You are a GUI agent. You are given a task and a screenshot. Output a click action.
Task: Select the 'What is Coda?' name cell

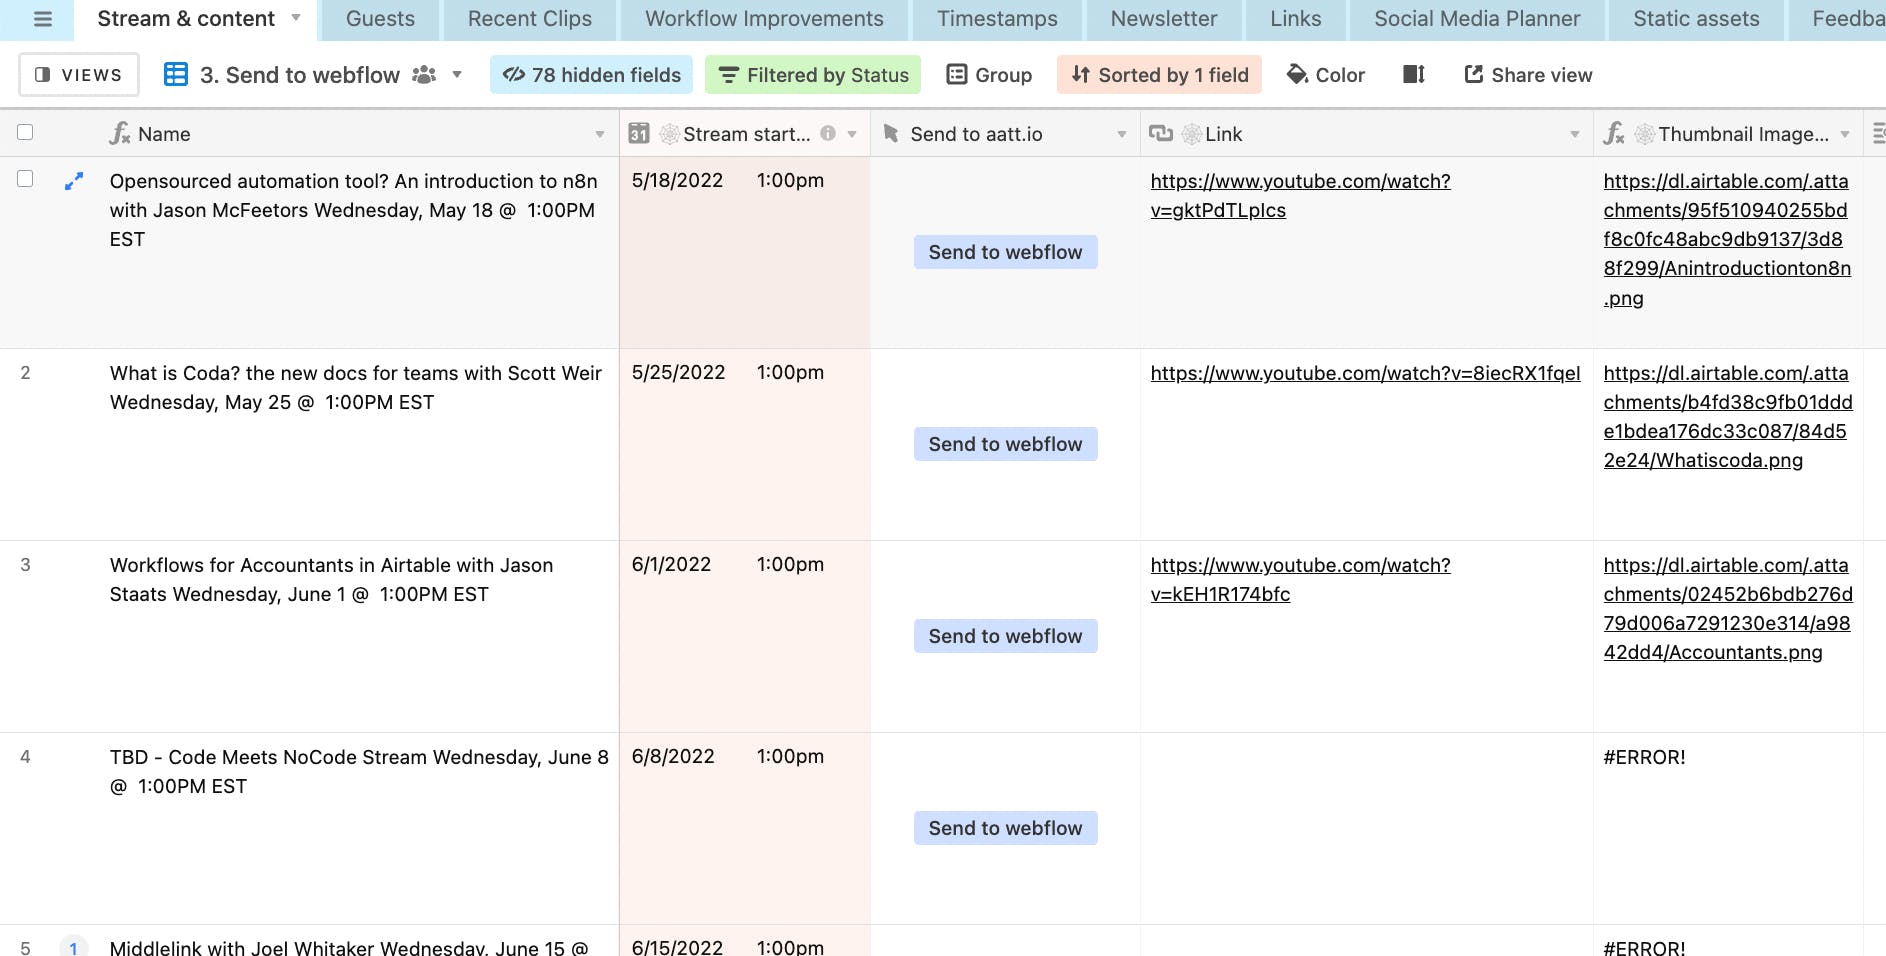coord(358,444)
